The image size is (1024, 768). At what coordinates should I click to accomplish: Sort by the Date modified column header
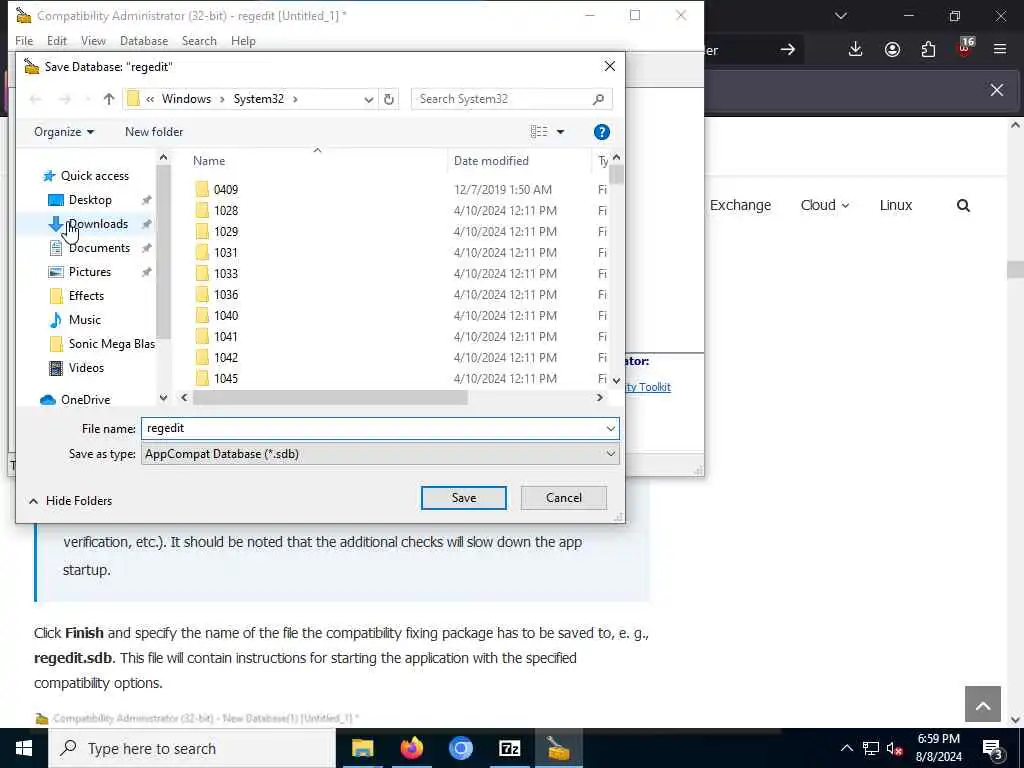(x=491, y=161)
